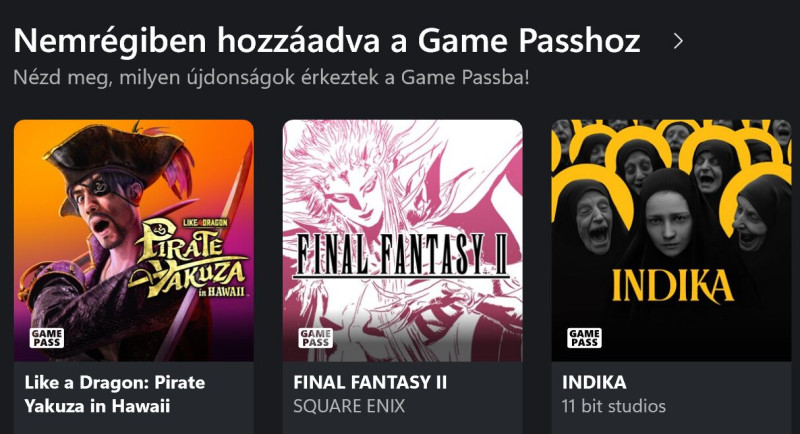
Task: Click Game Pass badge on INDIKA cover
Action: pyautogui.click(x=585, y=338)
